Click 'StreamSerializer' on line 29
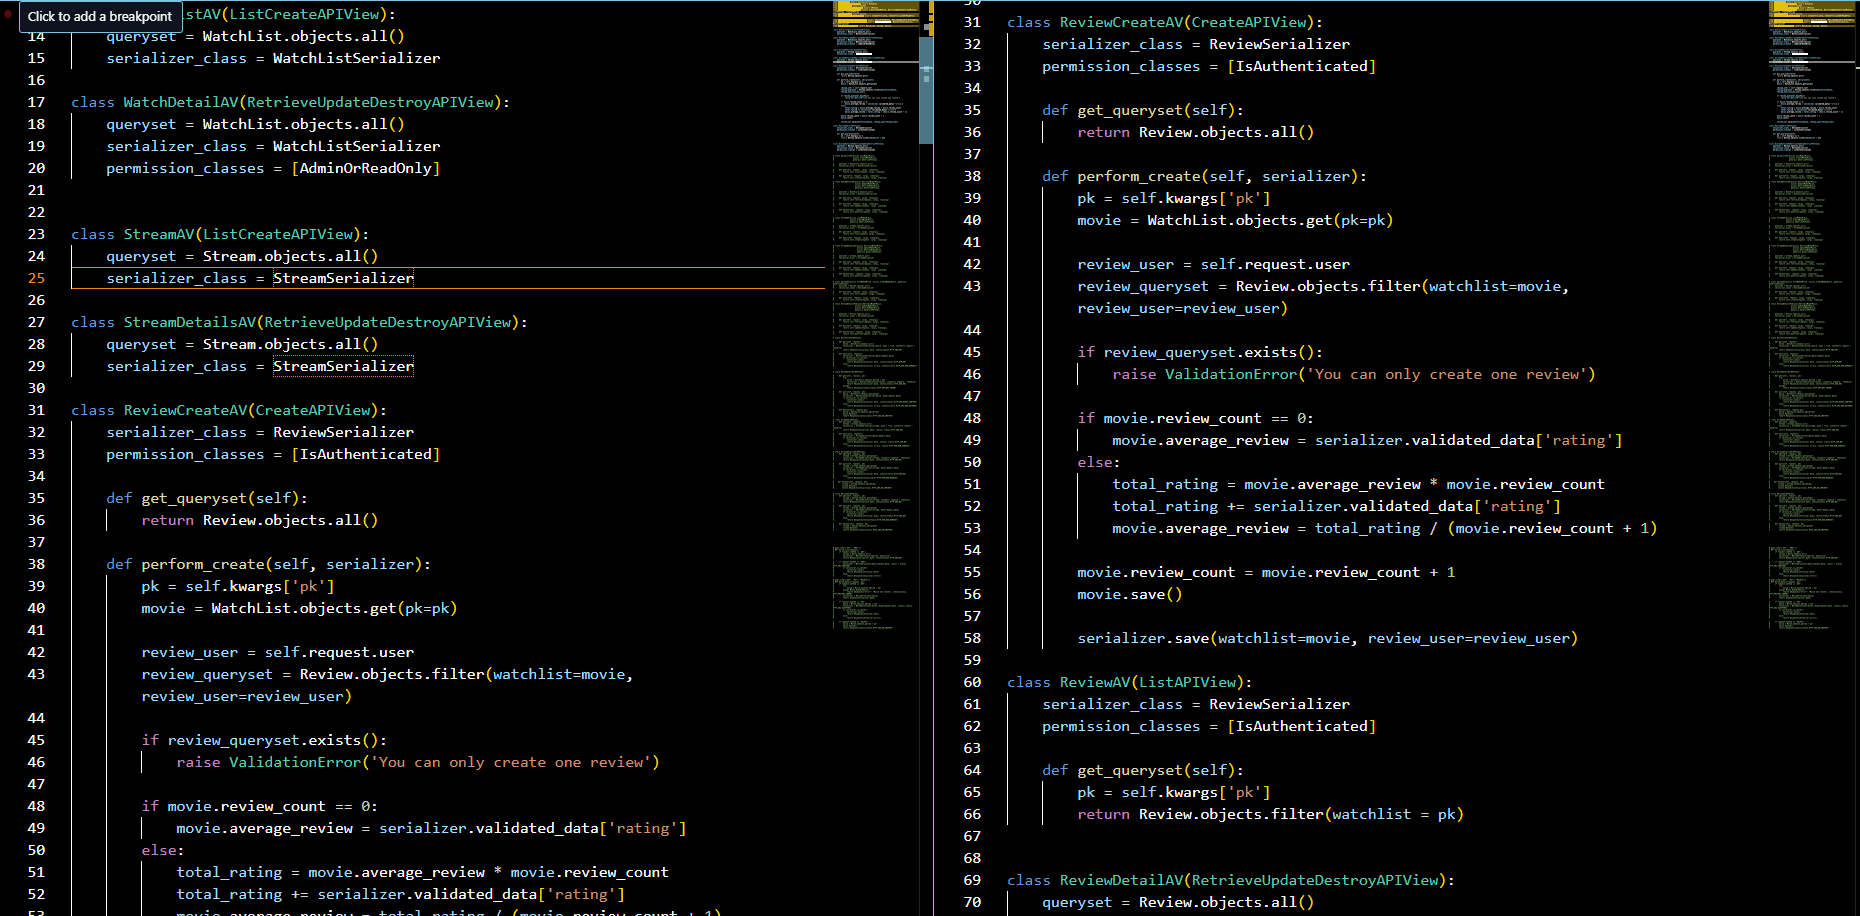This screenshot has width=1860, height=916. pyautogui.click(x=343, y=366)
